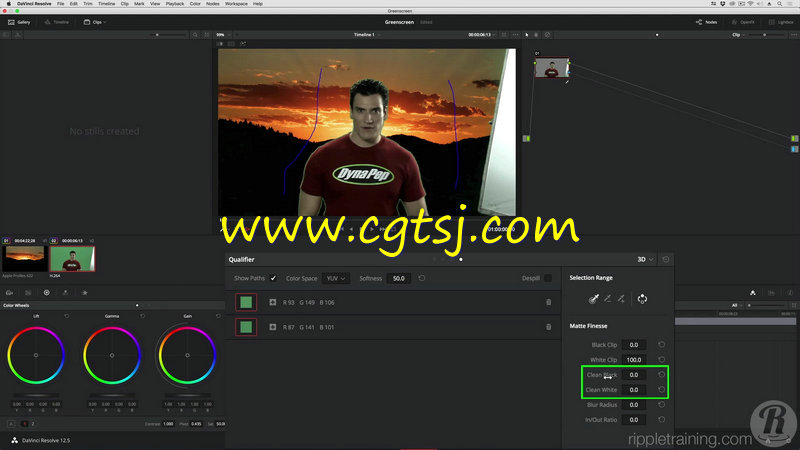This screenshot has height=450, width=800.
Task: Open the viewer timecode dropdown
Action: tap(482, 35)
